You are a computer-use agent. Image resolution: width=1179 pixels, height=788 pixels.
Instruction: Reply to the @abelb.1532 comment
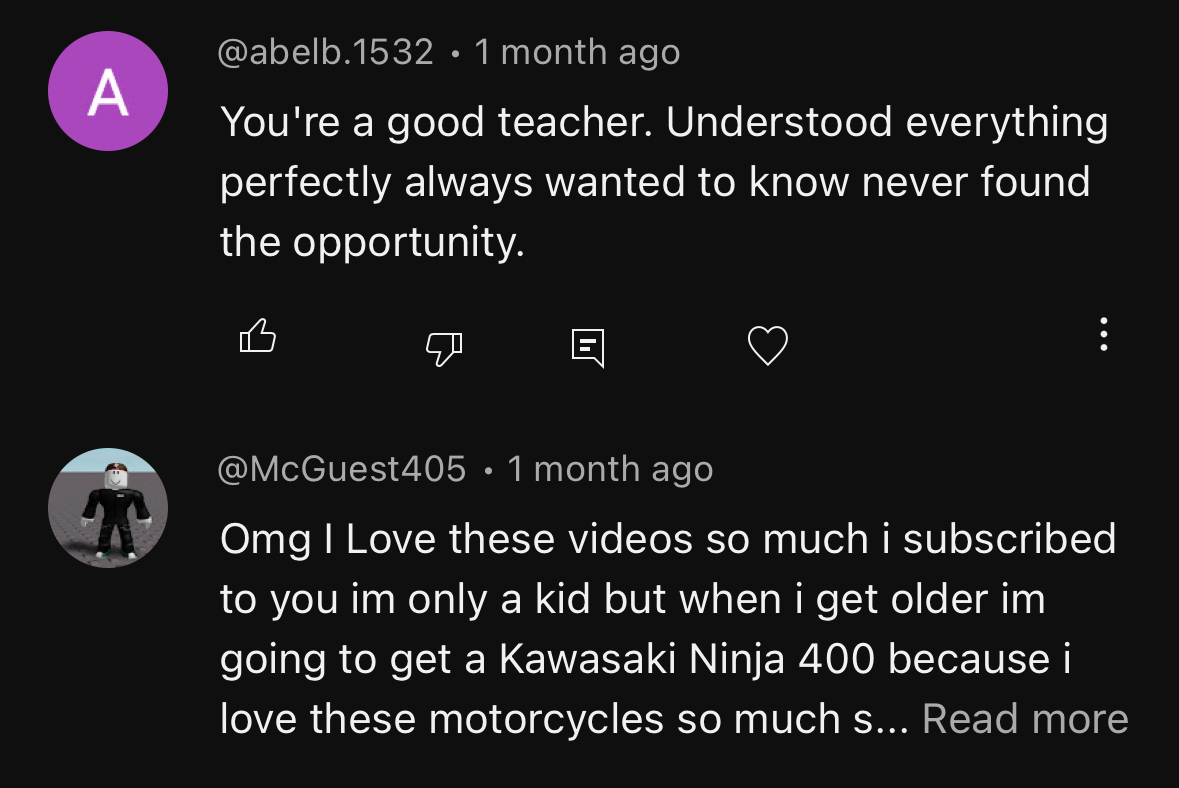587,347
